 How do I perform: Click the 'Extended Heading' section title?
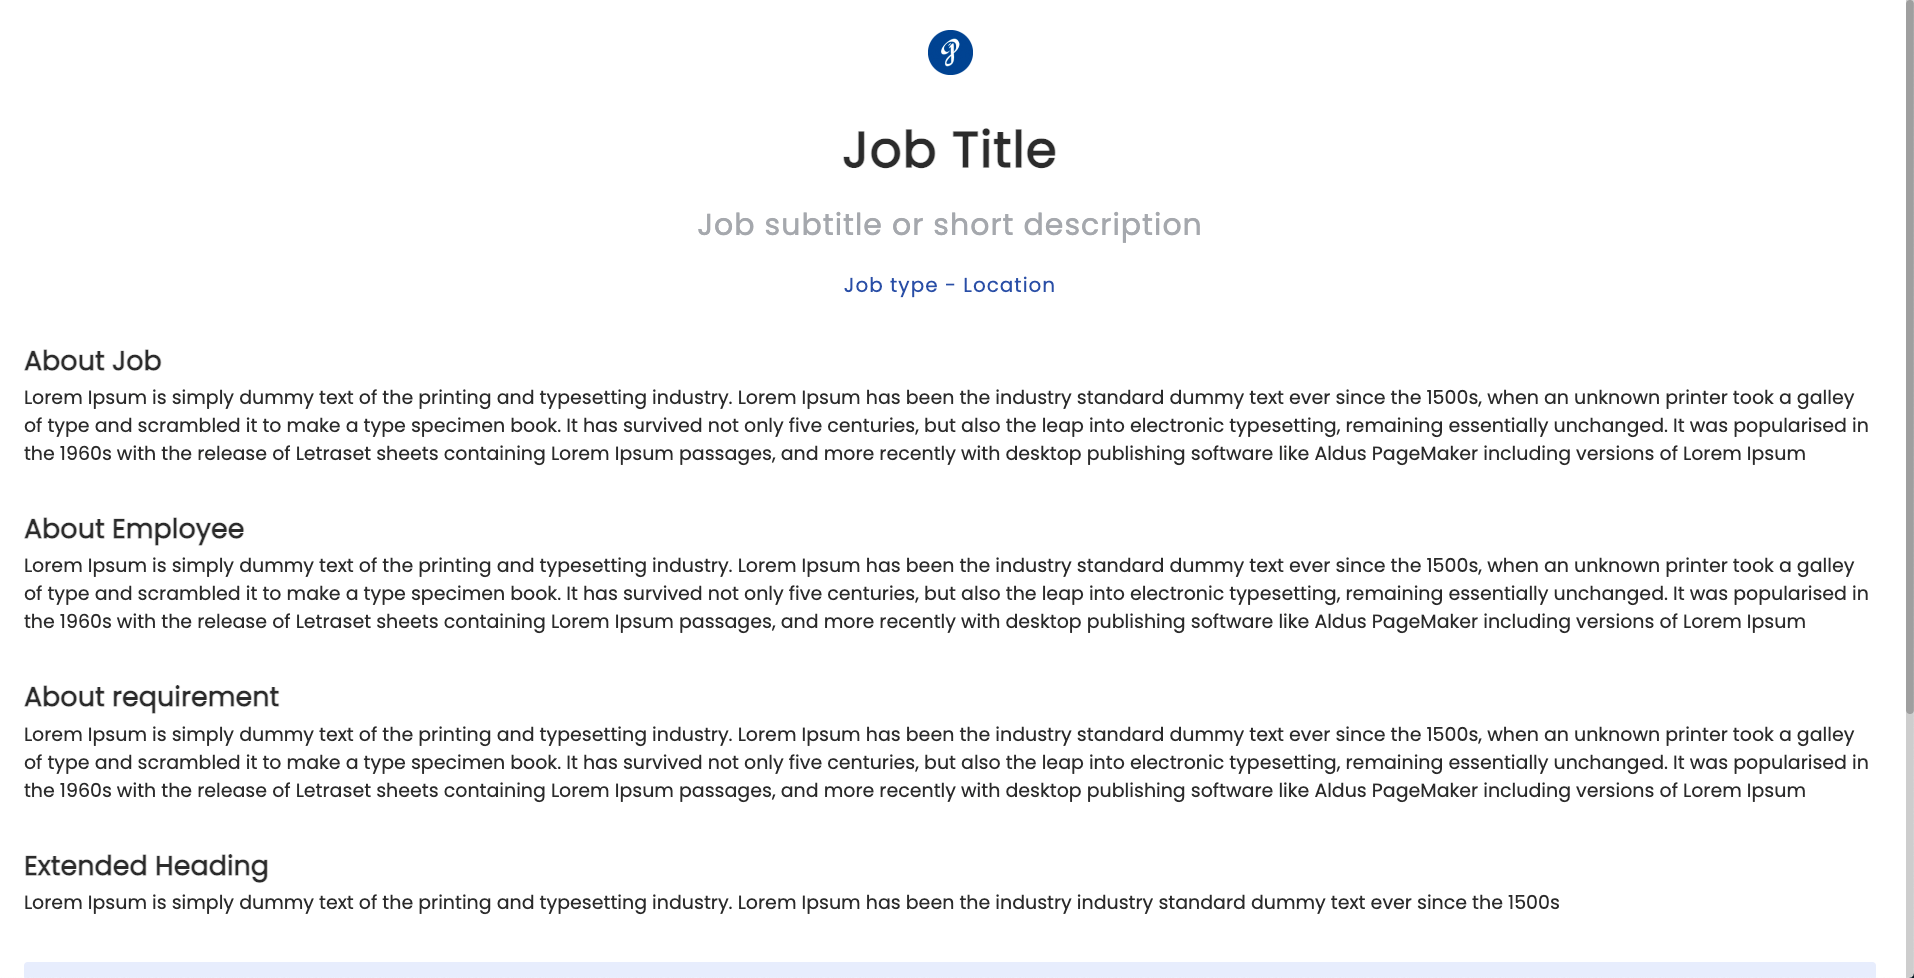click(x=146, y=866)
